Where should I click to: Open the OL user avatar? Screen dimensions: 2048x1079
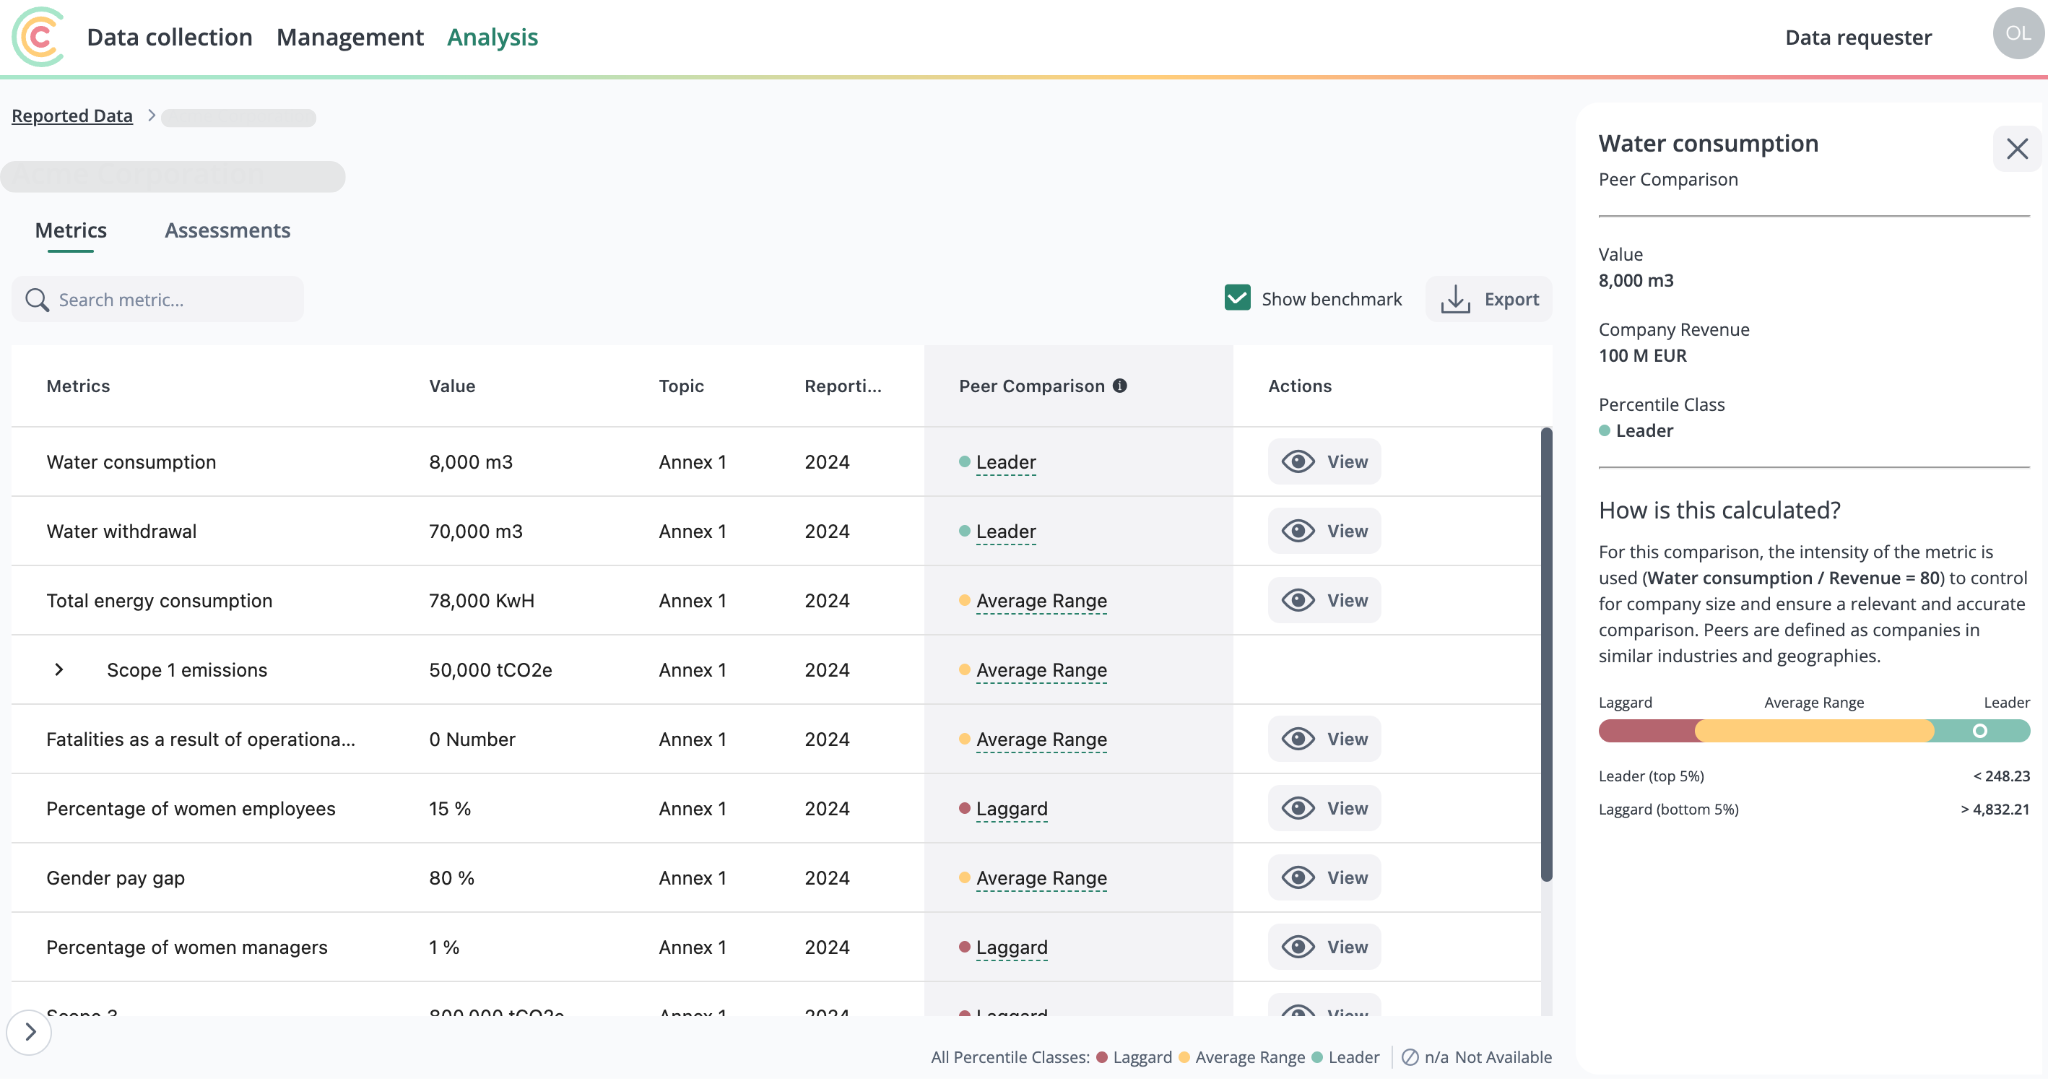2018,33
